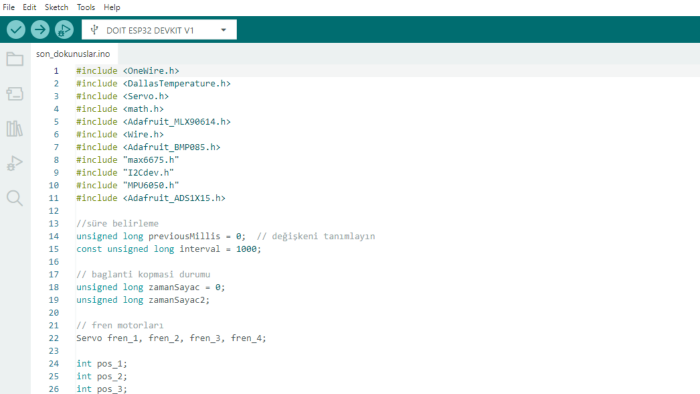Image resolution: width=700 pixels, height=394 pixels.
Task: Click the Upload arrow button
Action: pyautogui.click(x=40, y=30)
